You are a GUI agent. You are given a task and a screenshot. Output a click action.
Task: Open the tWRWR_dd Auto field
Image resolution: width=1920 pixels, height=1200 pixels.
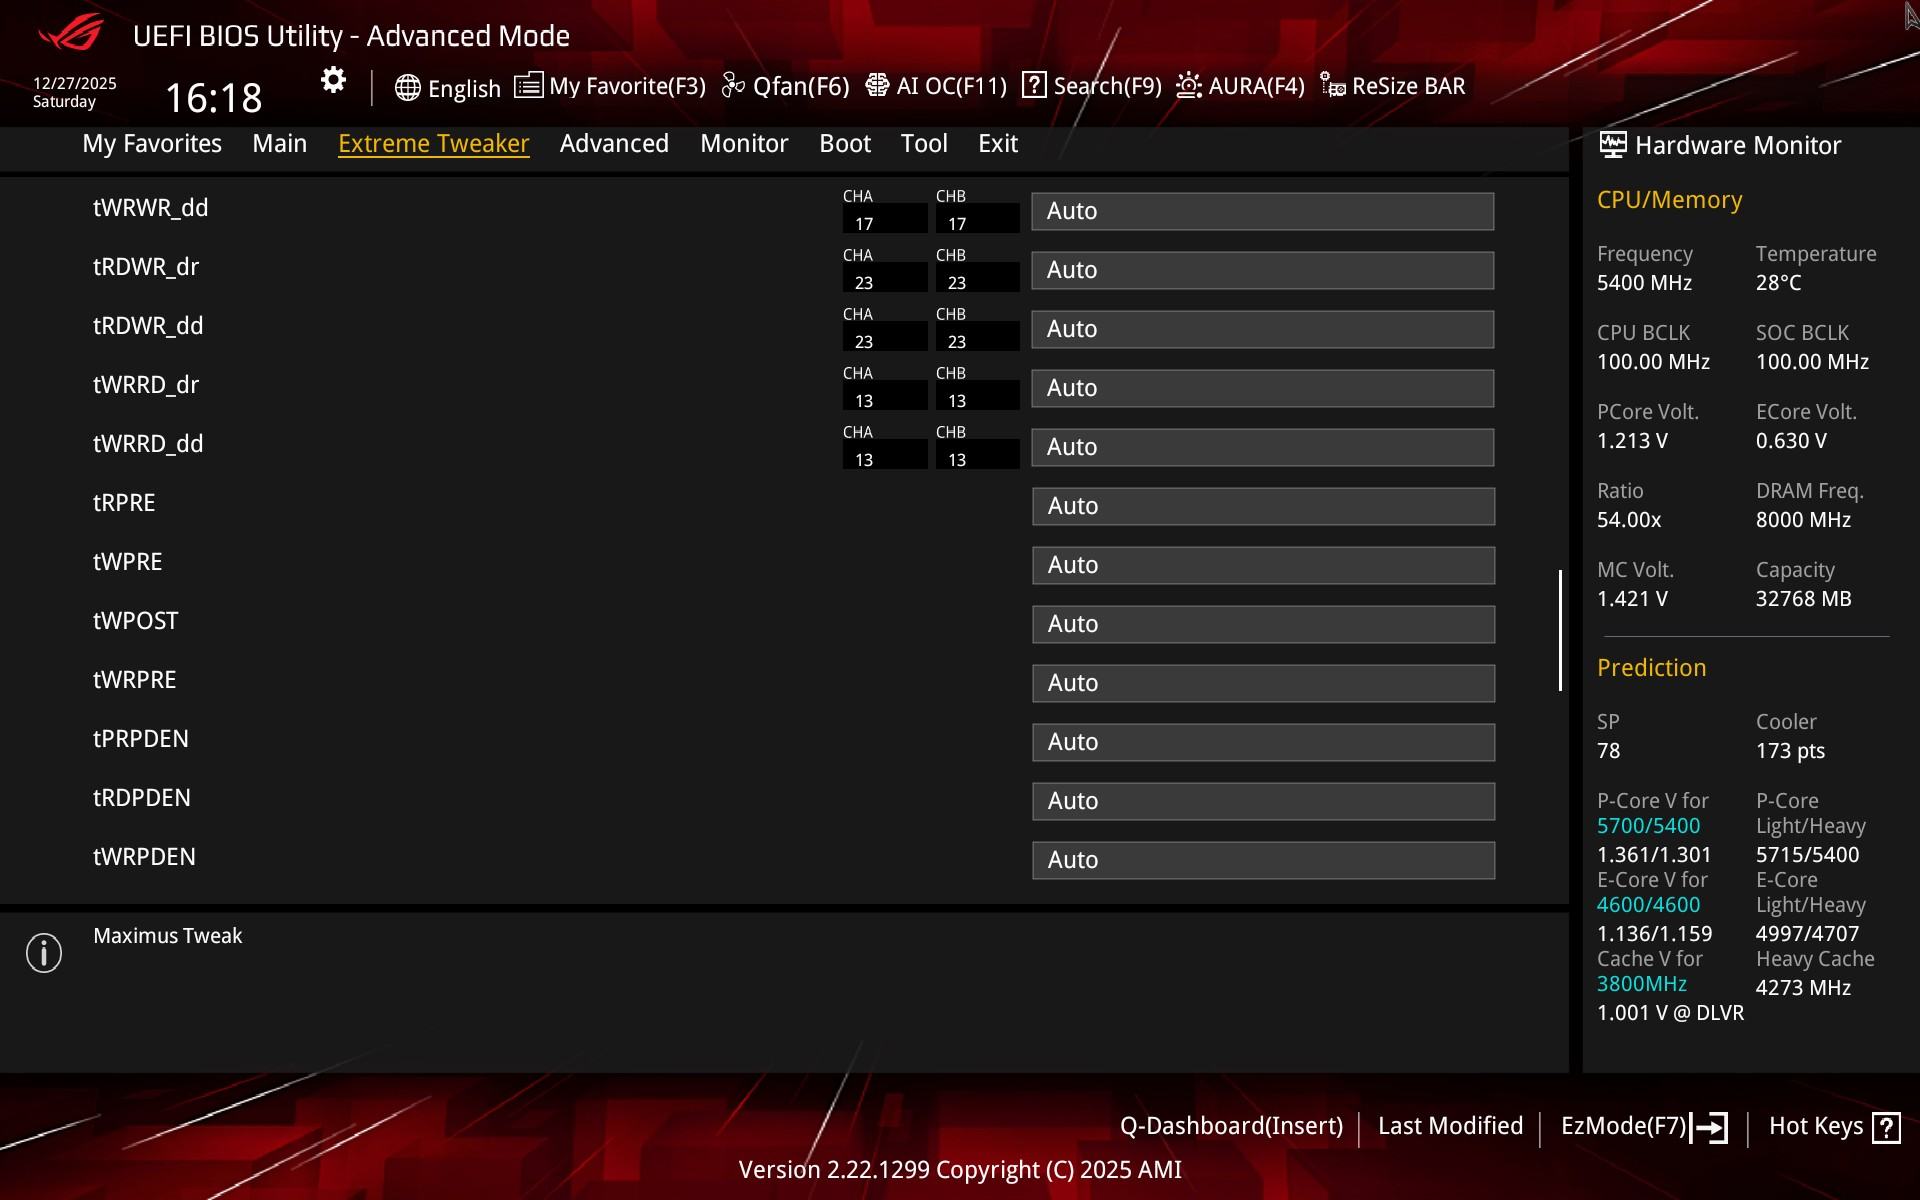pyautogui.click(x=1262, y=211)
